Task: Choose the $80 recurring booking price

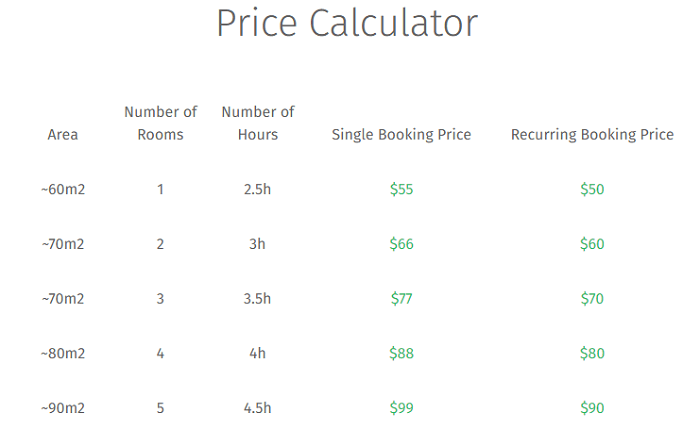Action: click(592, 353)
